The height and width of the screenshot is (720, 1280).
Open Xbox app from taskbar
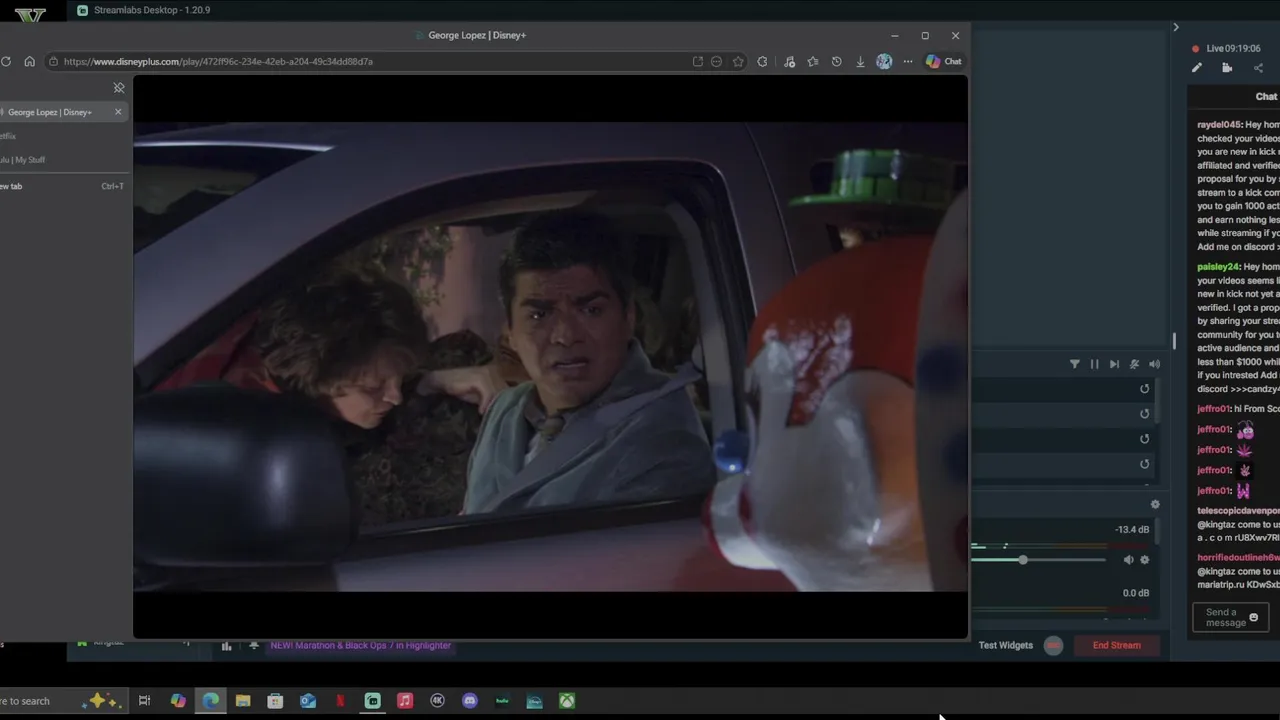[567, 701]
